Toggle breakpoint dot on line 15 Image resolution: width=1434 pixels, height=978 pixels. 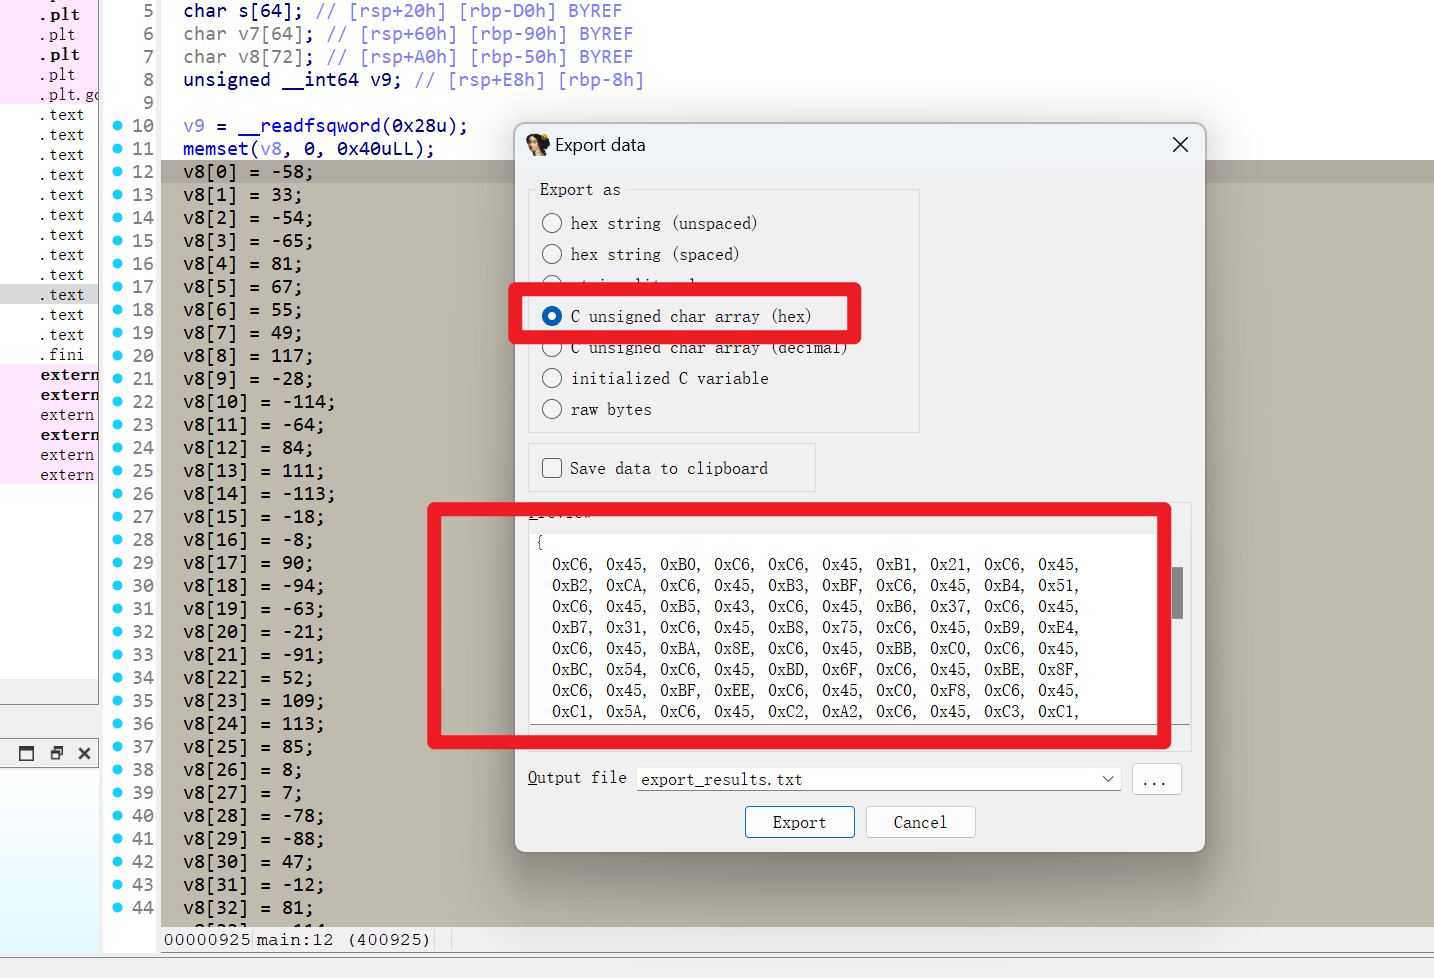click(x=117, y=240)
